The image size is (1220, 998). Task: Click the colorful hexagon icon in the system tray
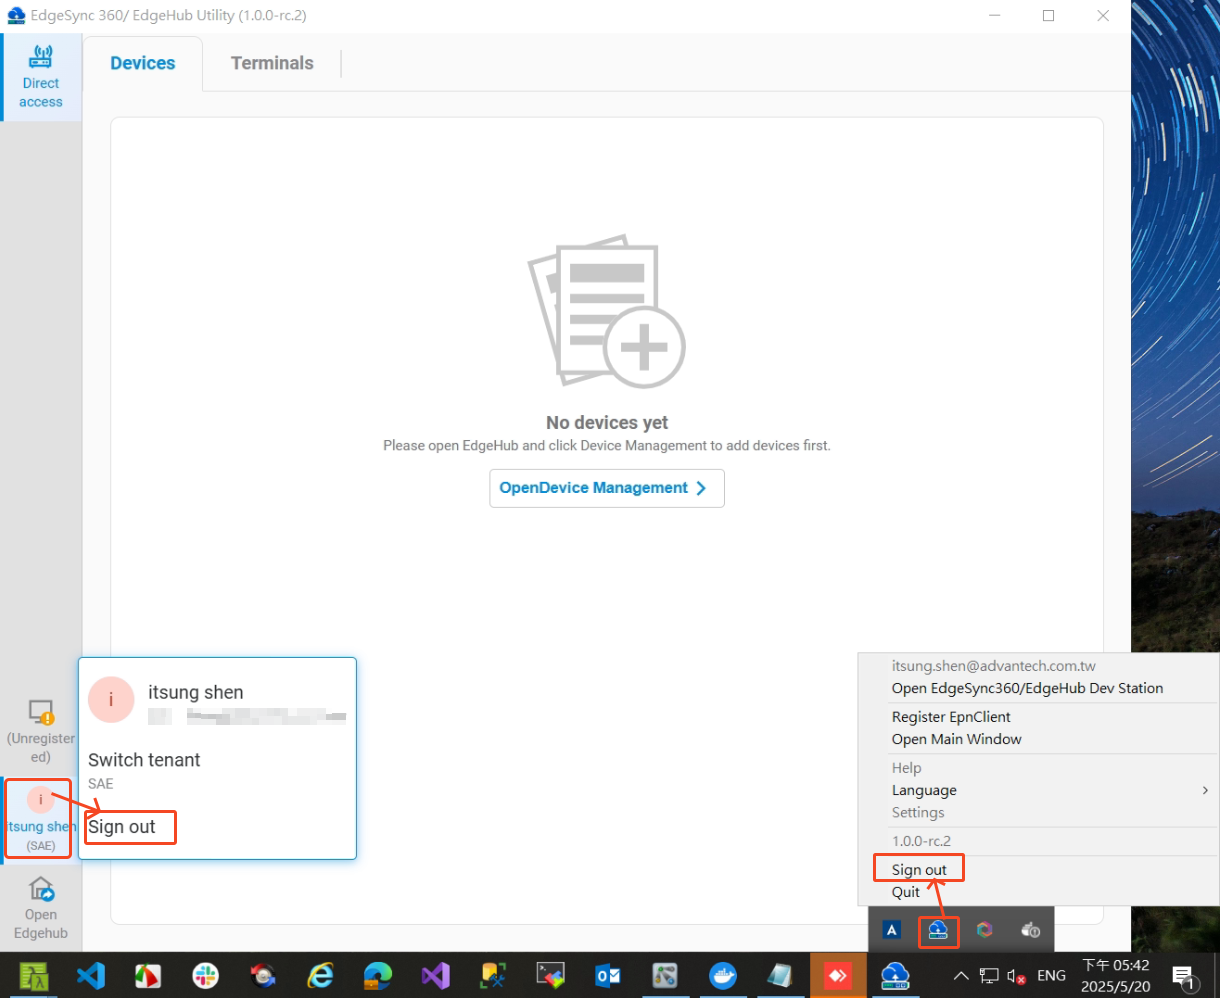(985, 929)
